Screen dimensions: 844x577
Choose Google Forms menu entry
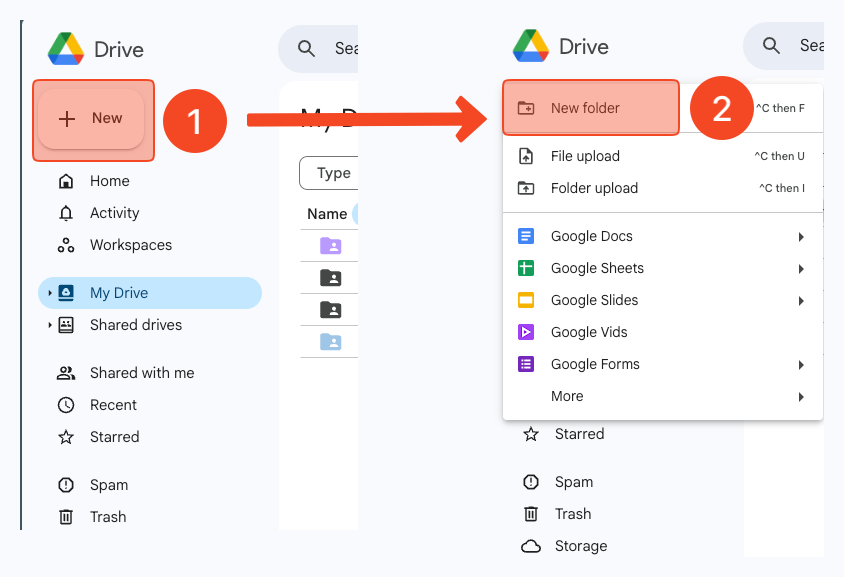(x=663, y=364)
